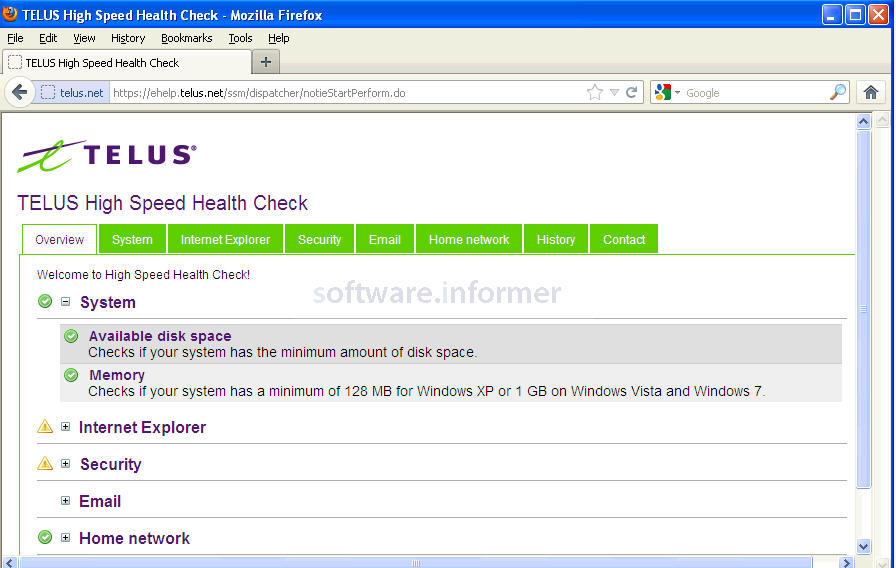Click the Email section heading
The height and width of the screenshot is (568, 896).
click(x=100, y=501)
